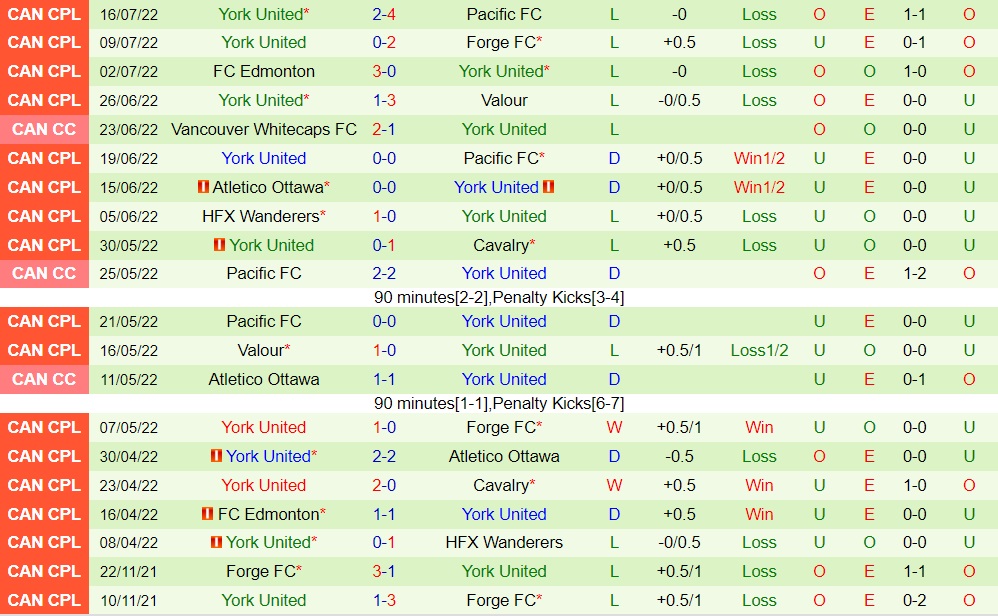
Task: Click red card icon before York United on 30/04/22
Action: pyautogui.click(x=216, y=456)
